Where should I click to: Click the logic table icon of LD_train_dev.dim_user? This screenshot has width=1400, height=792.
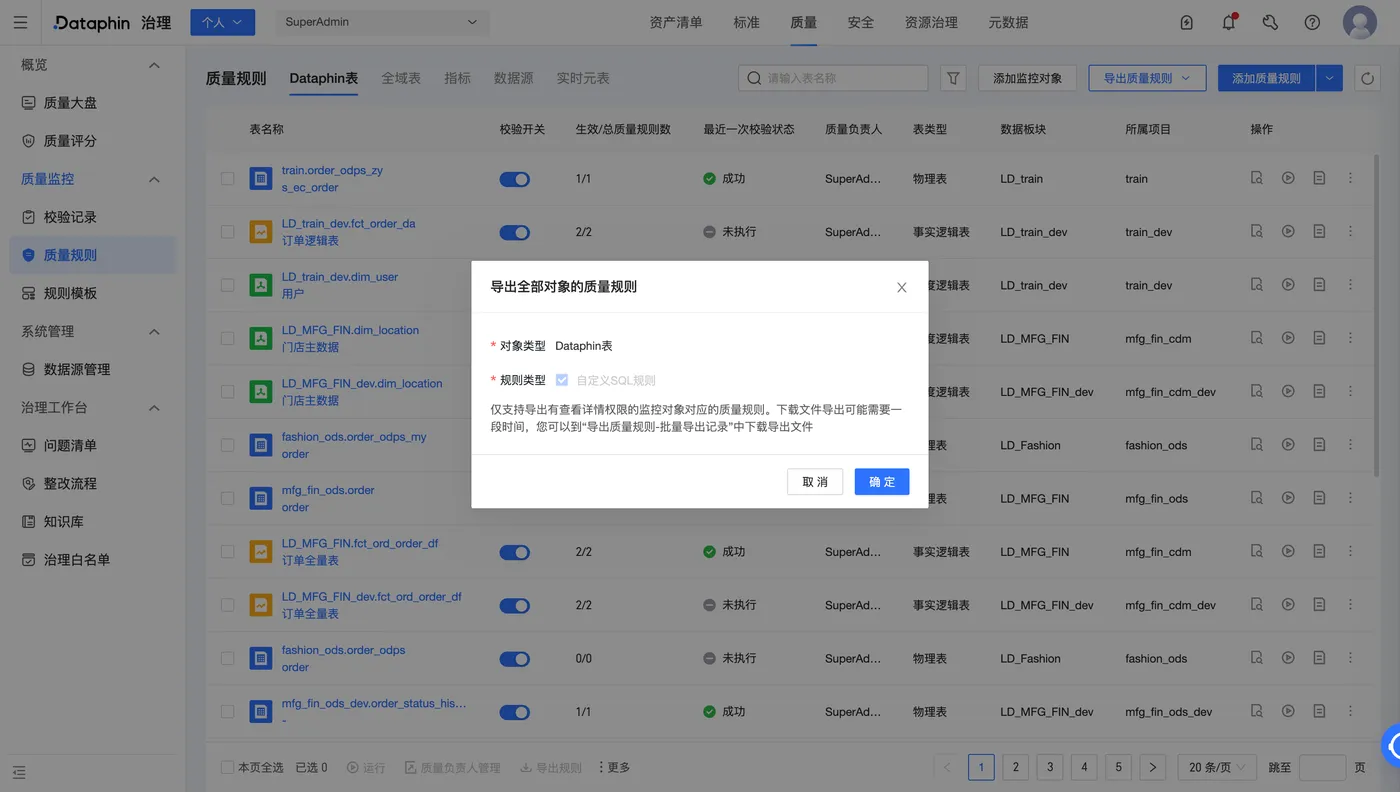click(x=261, y=285)
